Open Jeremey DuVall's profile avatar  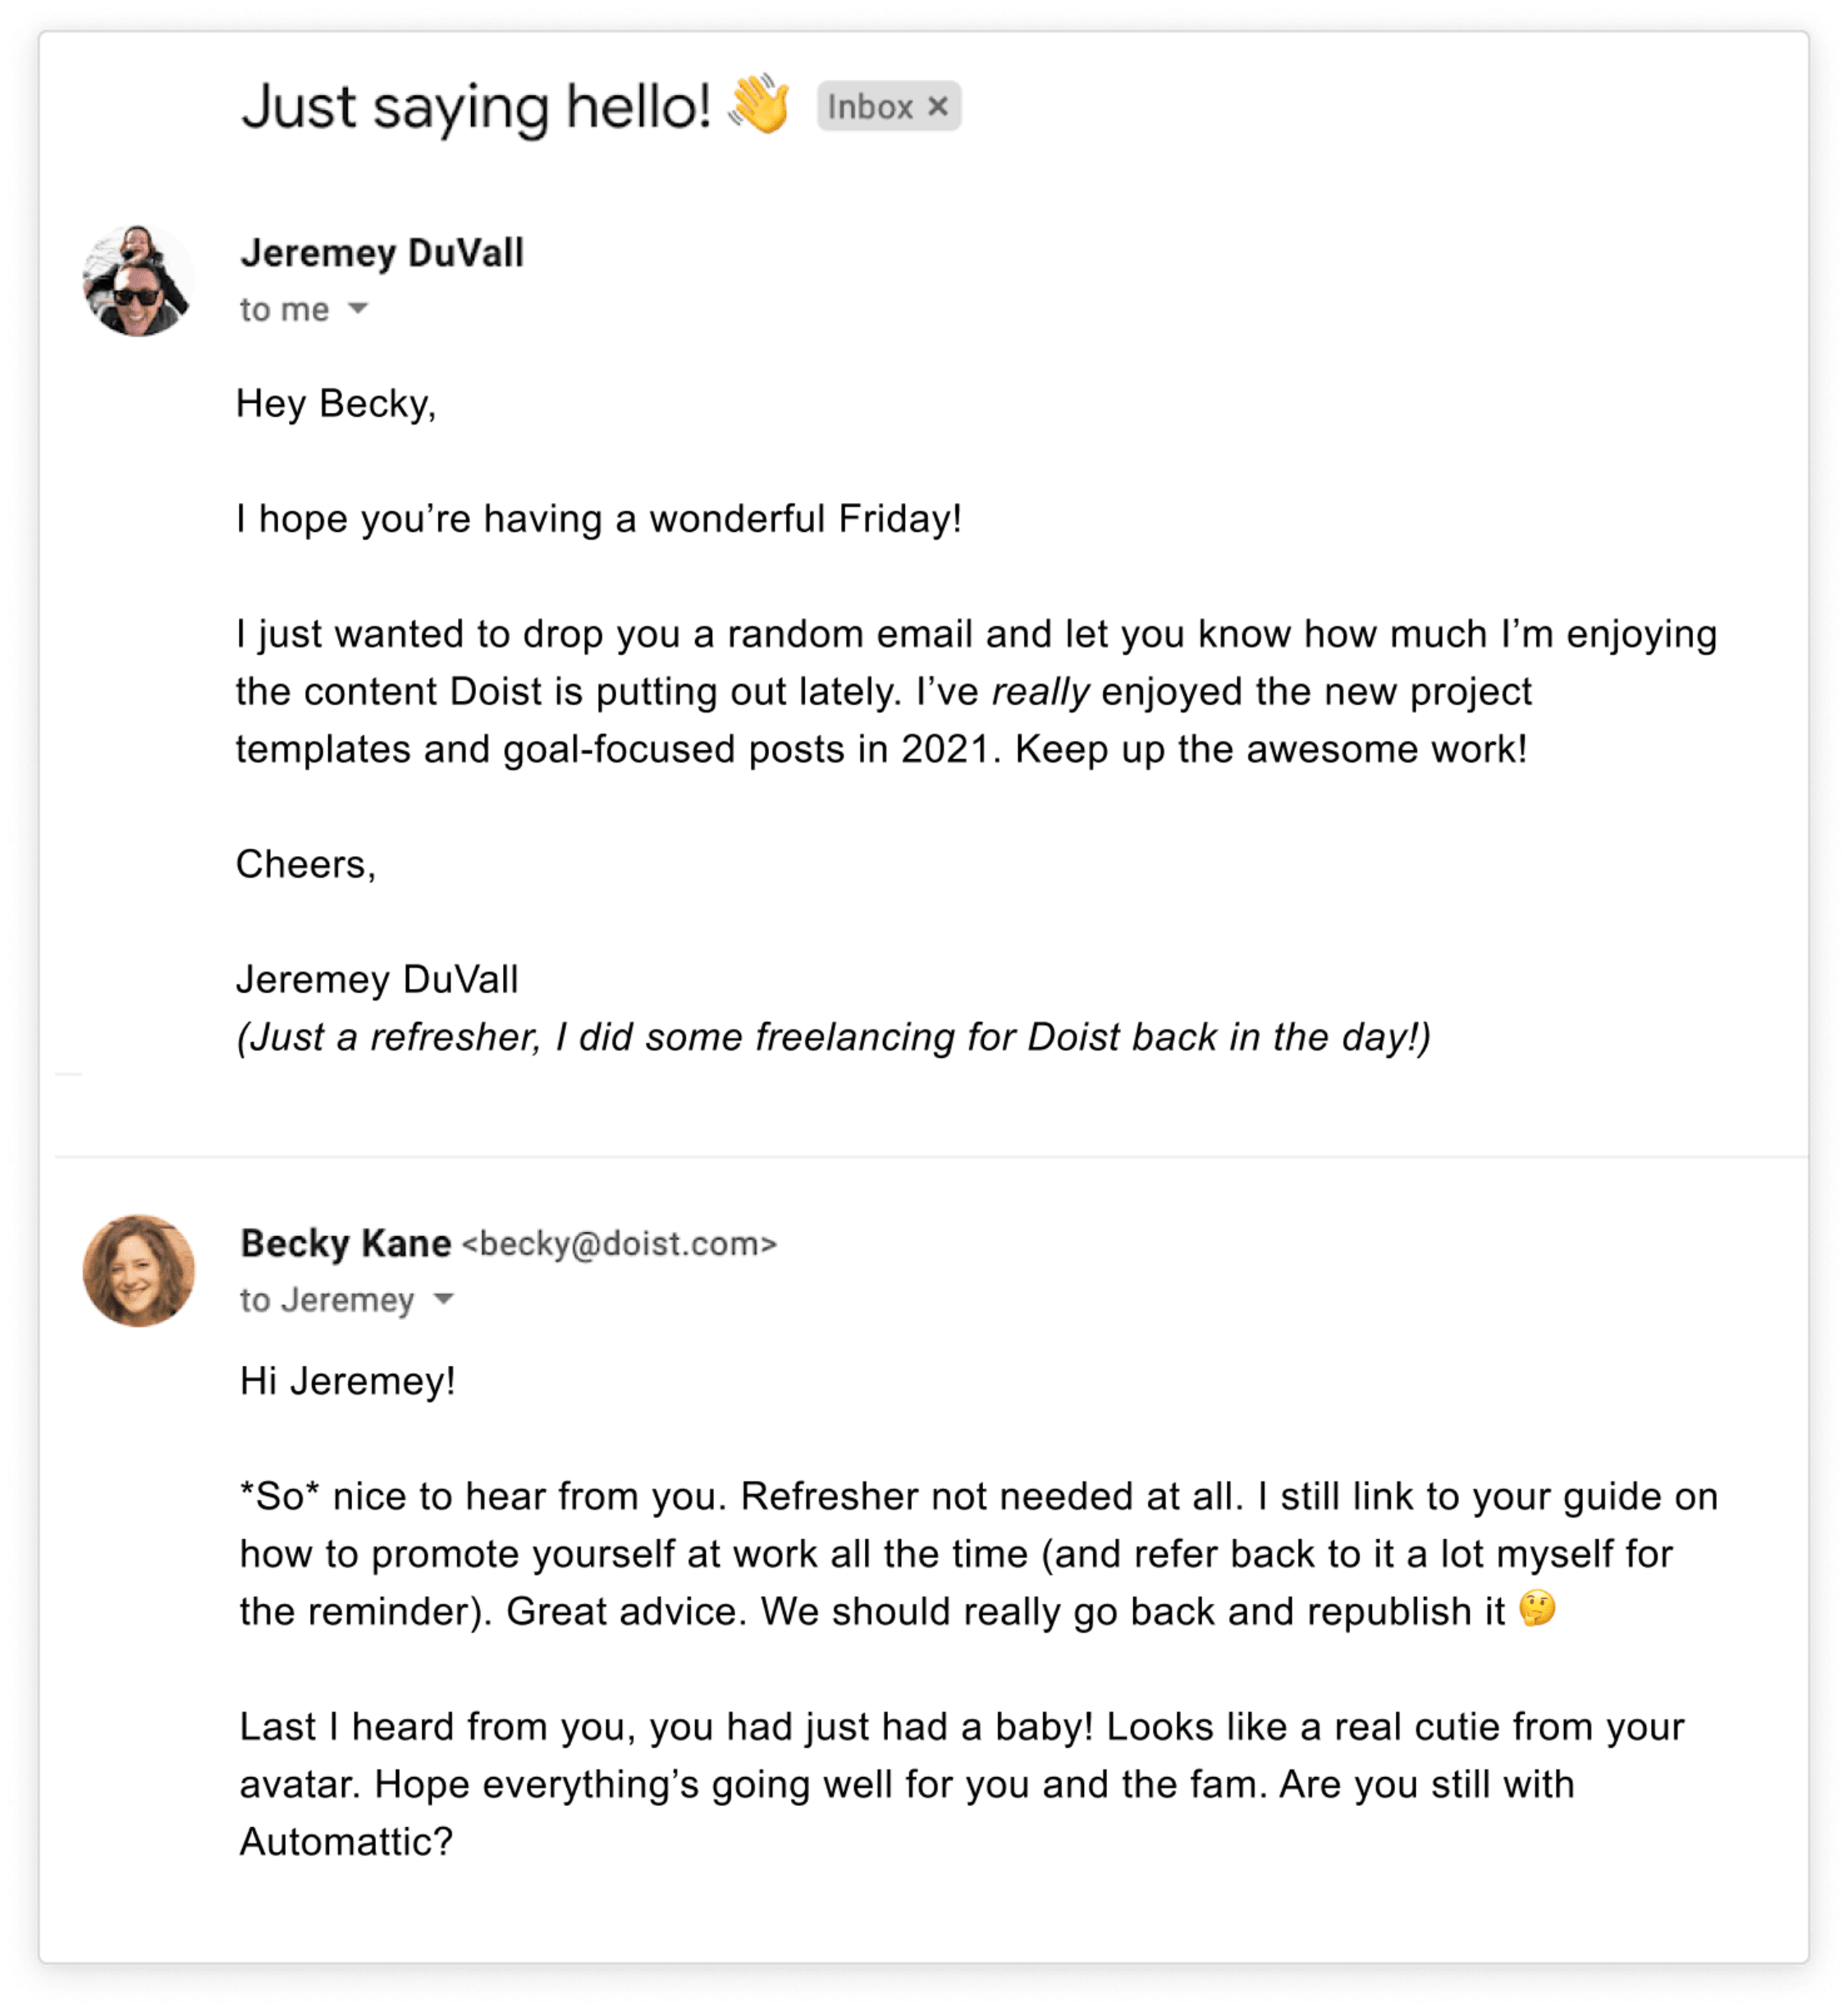tap(138, 280)
